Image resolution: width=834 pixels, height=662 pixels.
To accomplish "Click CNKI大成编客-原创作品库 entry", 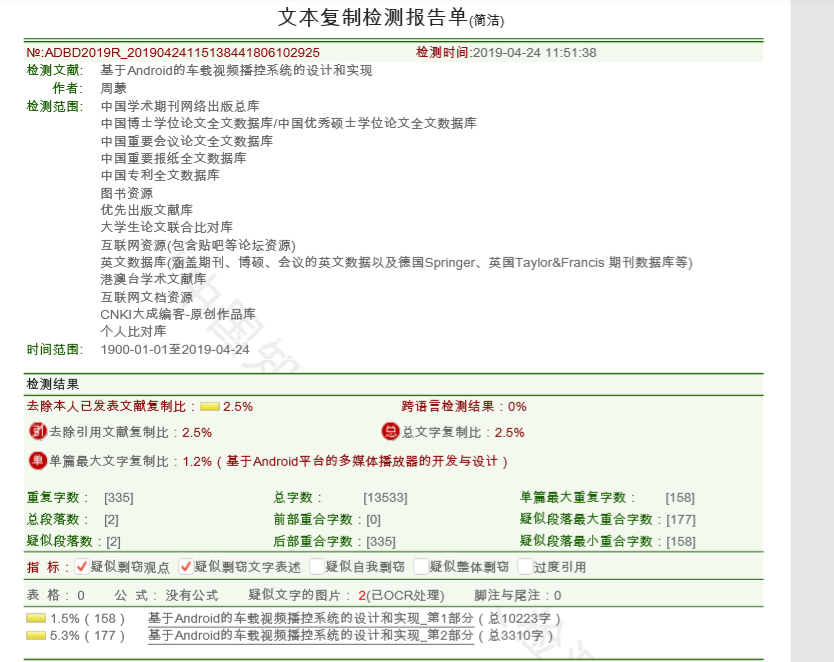I will pyautogui.click(x=178, y=314).
